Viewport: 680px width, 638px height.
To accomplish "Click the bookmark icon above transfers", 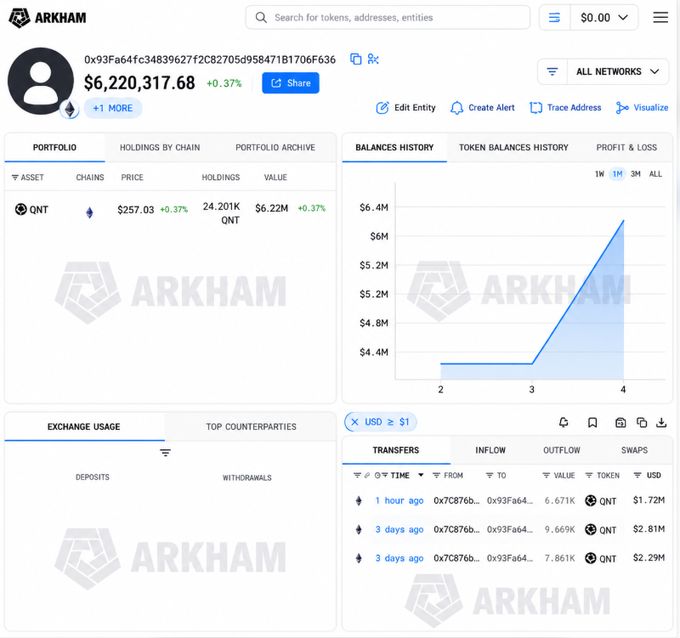I will click(592, 422).
